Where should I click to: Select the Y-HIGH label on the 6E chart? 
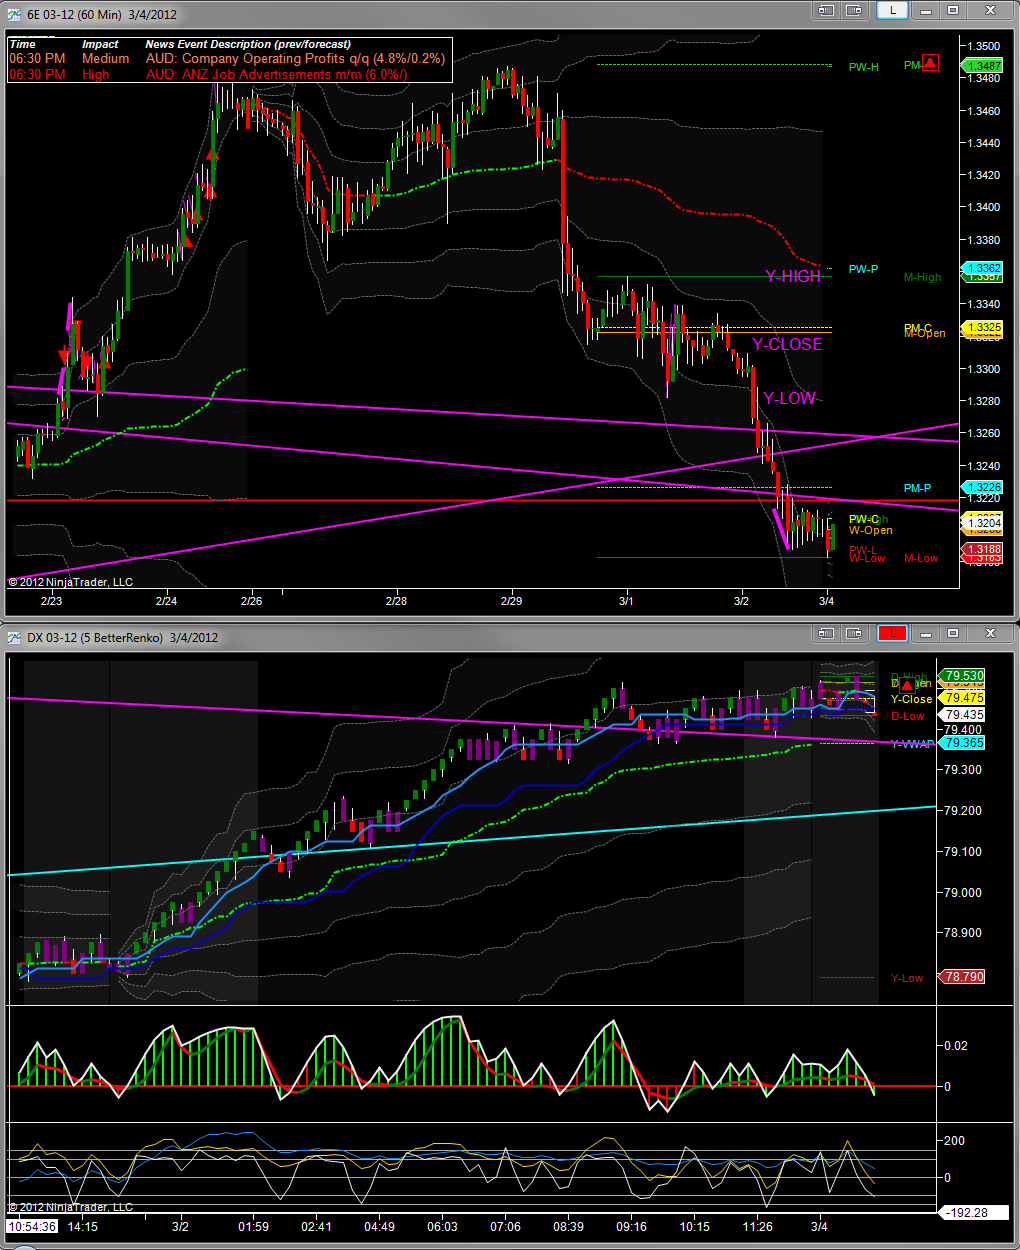pyautogui.click(x=793, y=277)
